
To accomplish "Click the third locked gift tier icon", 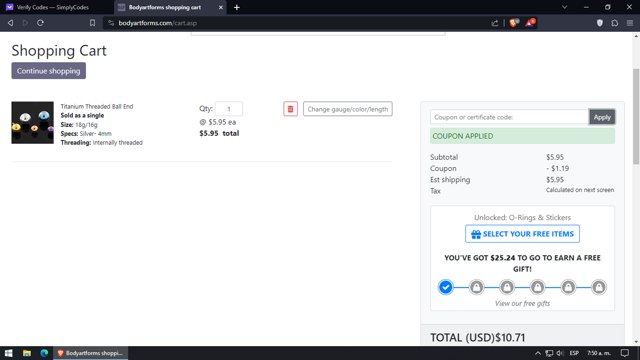I will tap(538, 287).
